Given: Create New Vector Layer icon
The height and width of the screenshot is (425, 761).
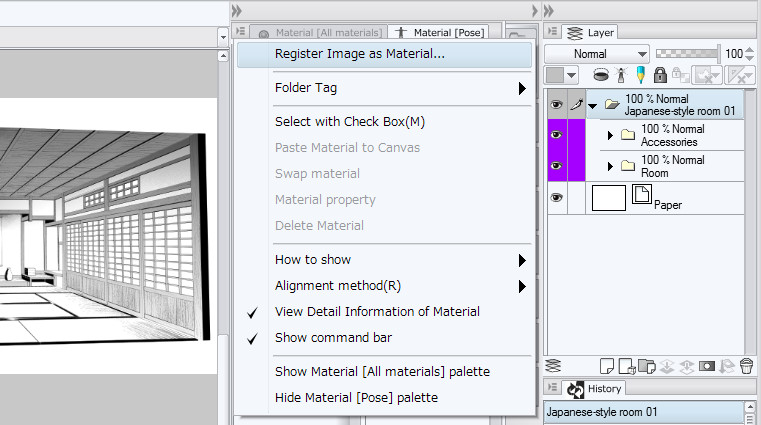Looking at the screenshot, I should click(627, 366).
